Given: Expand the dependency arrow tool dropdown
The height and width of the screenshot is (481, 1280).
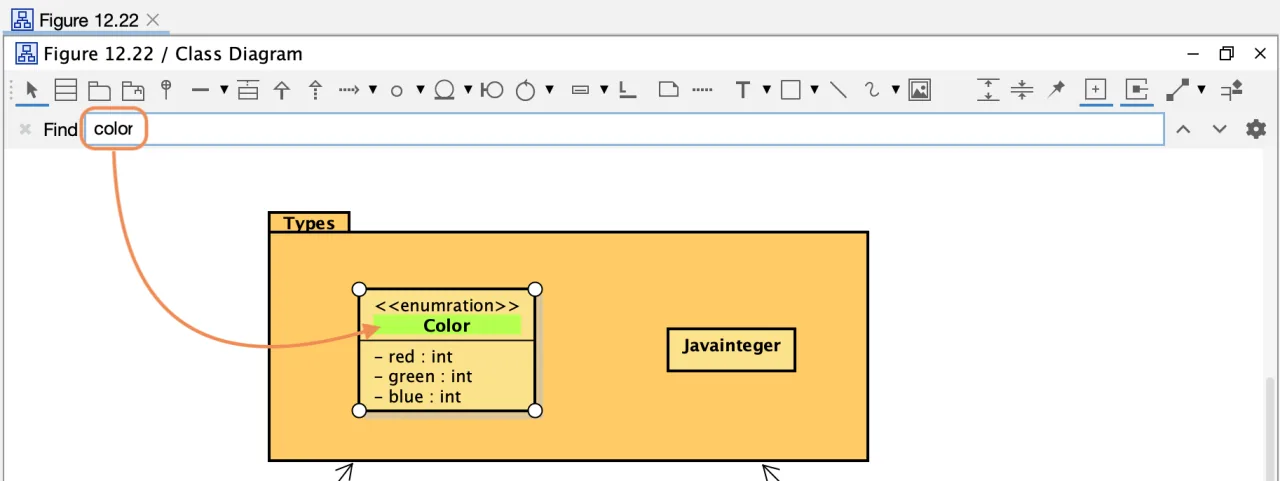Looking at the screenshot, I should click(372, 90).
